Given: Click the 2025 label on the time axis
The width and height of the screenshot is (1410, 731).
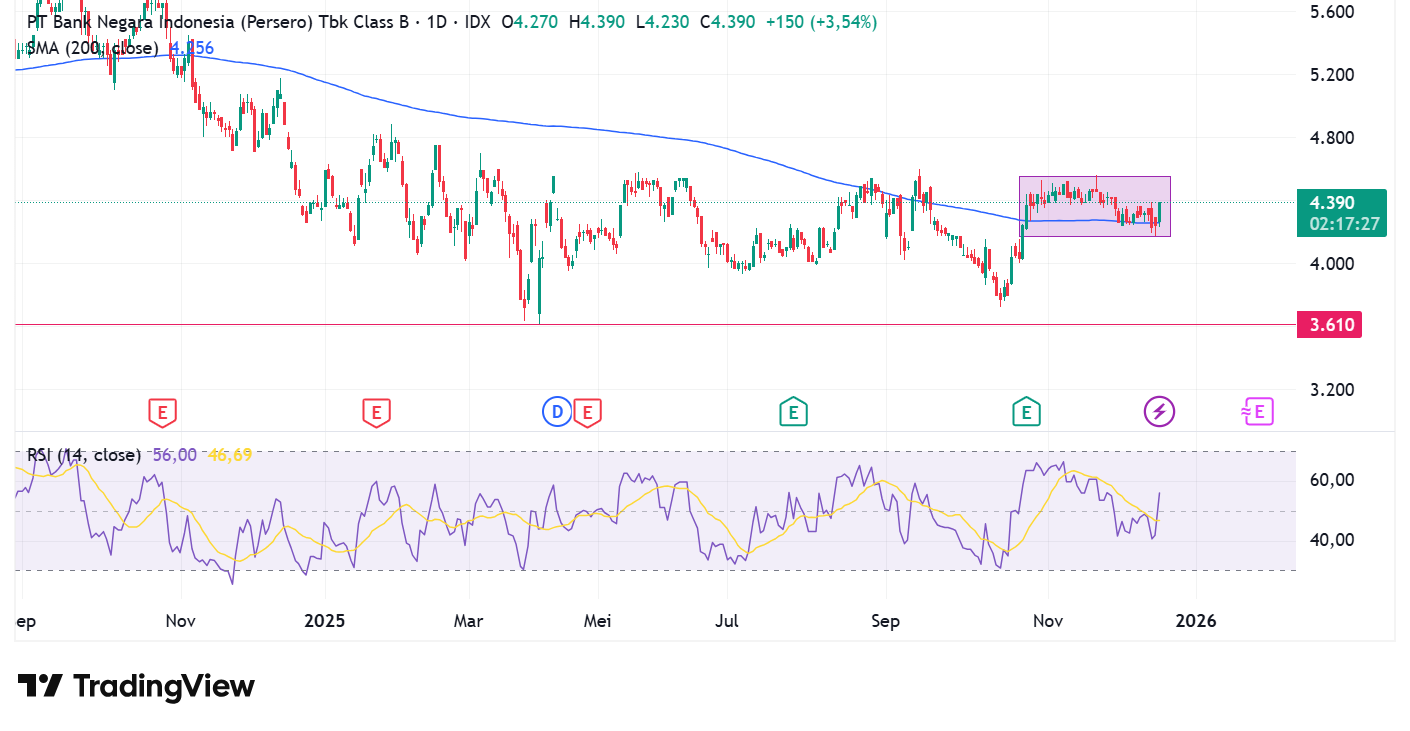Looking at the screenshot, I should (324, 621).
